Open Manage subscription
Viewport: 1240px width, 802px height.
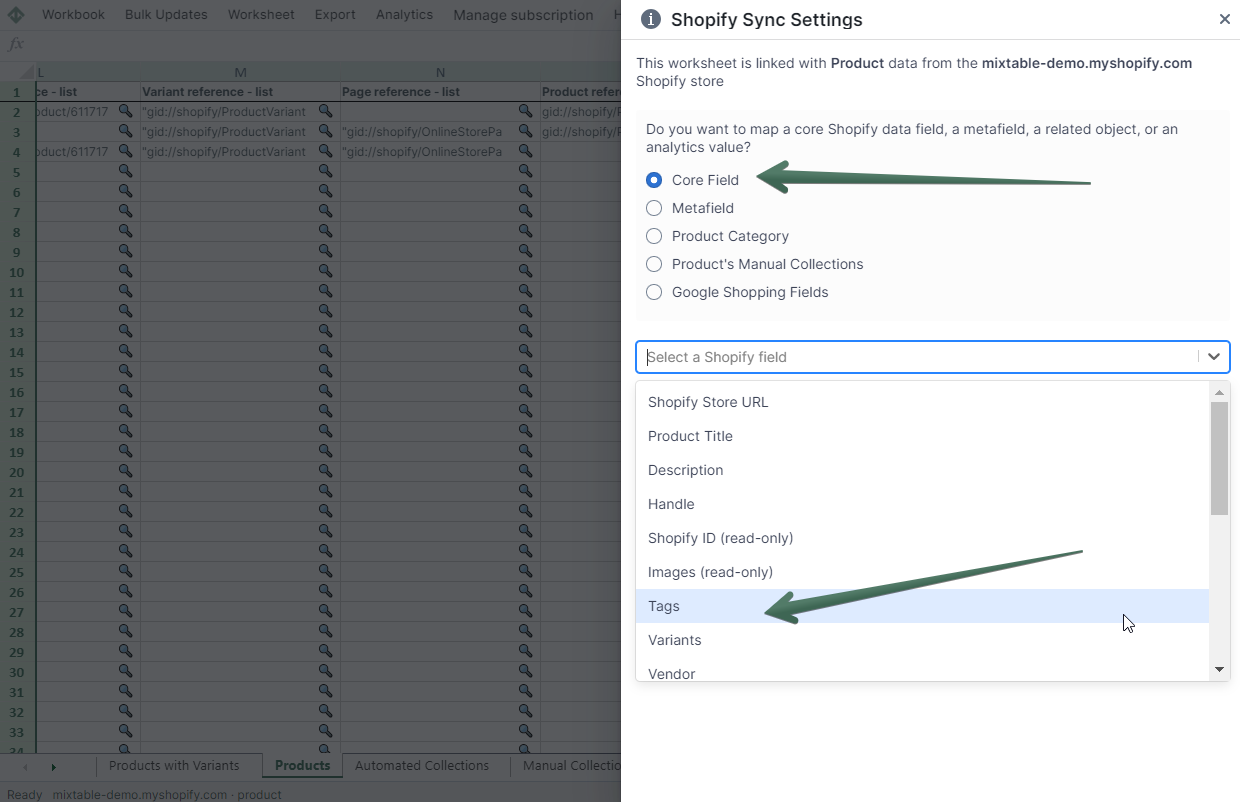click(523, 15)
